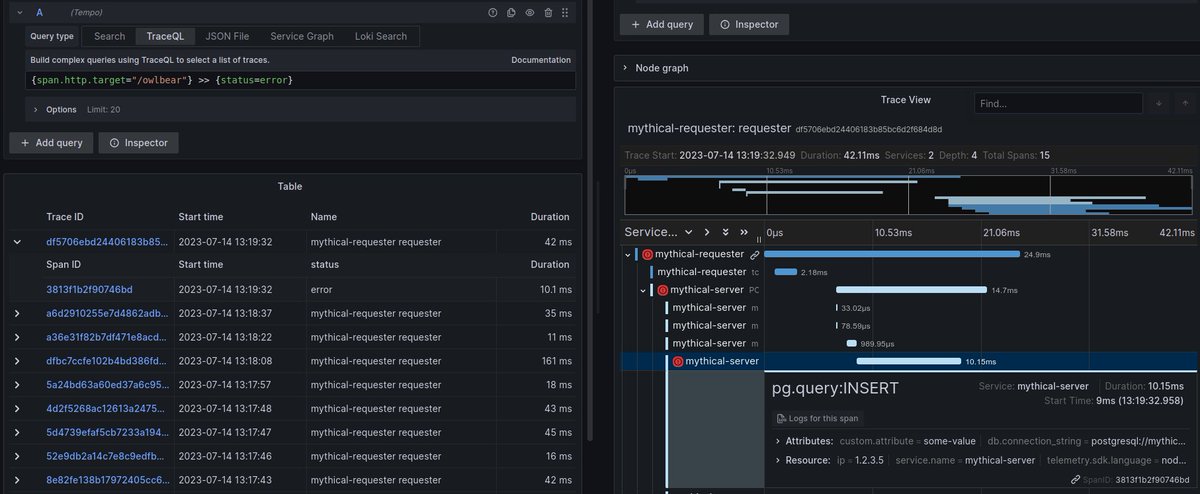Screen dimensions: 1200x494
Task: Expand all spans double-right chevron
Action: (x=743, y=232)
